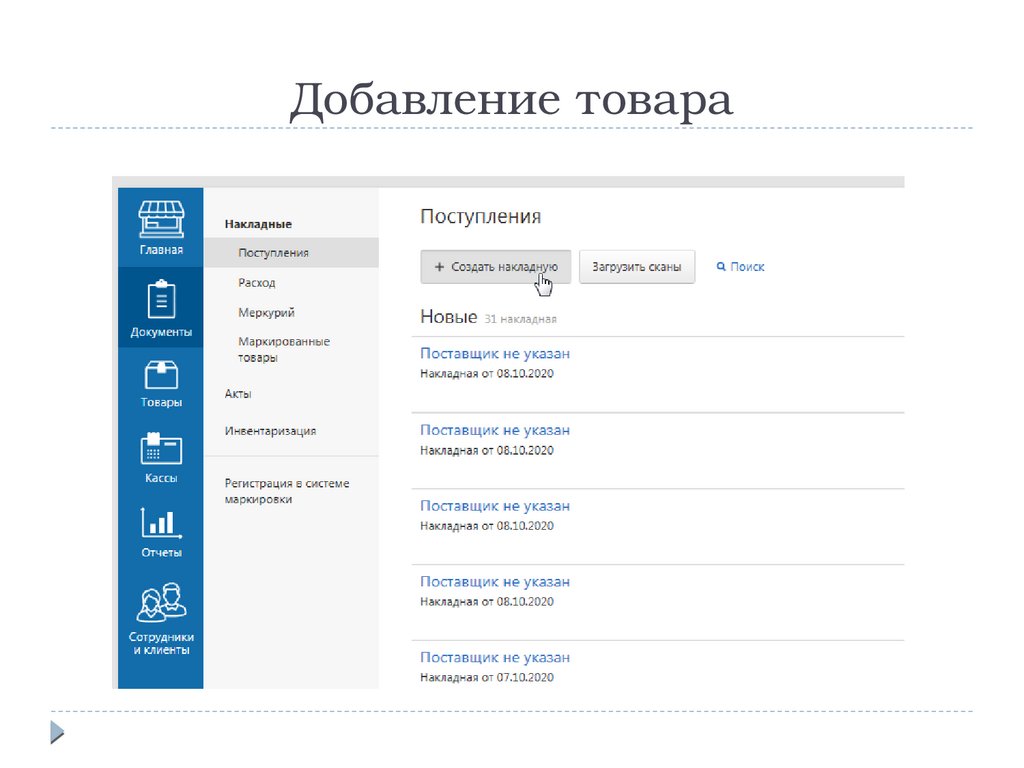Open Маркированные товары menu item

(283, 349)
